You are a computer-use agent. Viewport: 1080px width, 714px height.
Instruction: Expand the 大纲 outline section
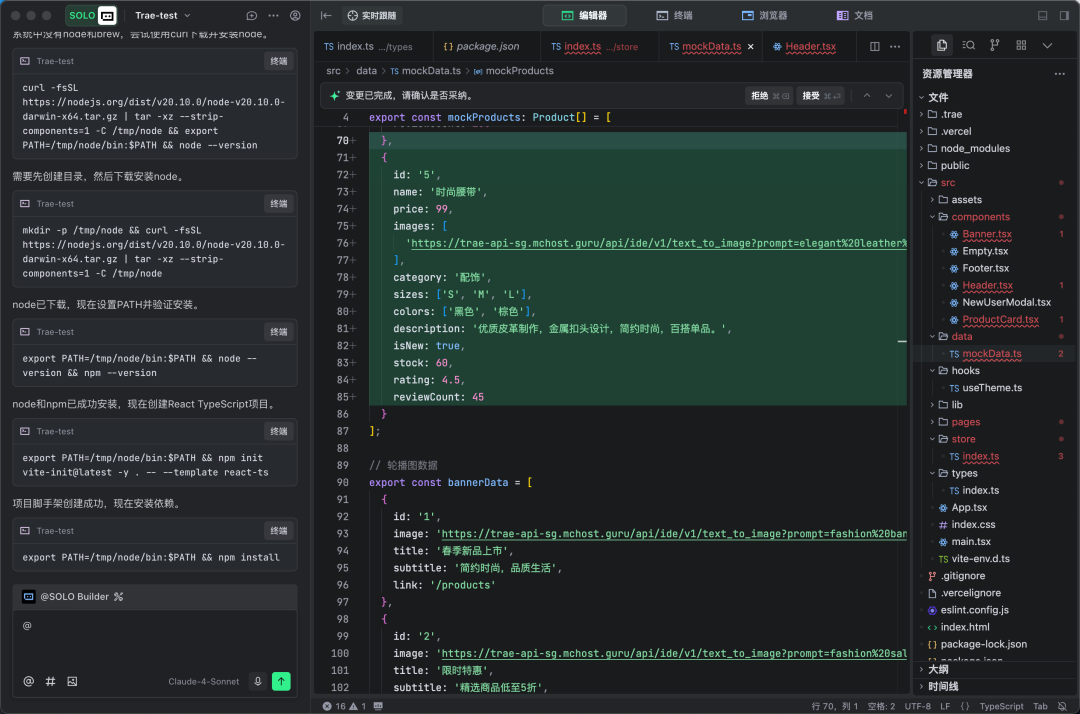tap(937, 669)
